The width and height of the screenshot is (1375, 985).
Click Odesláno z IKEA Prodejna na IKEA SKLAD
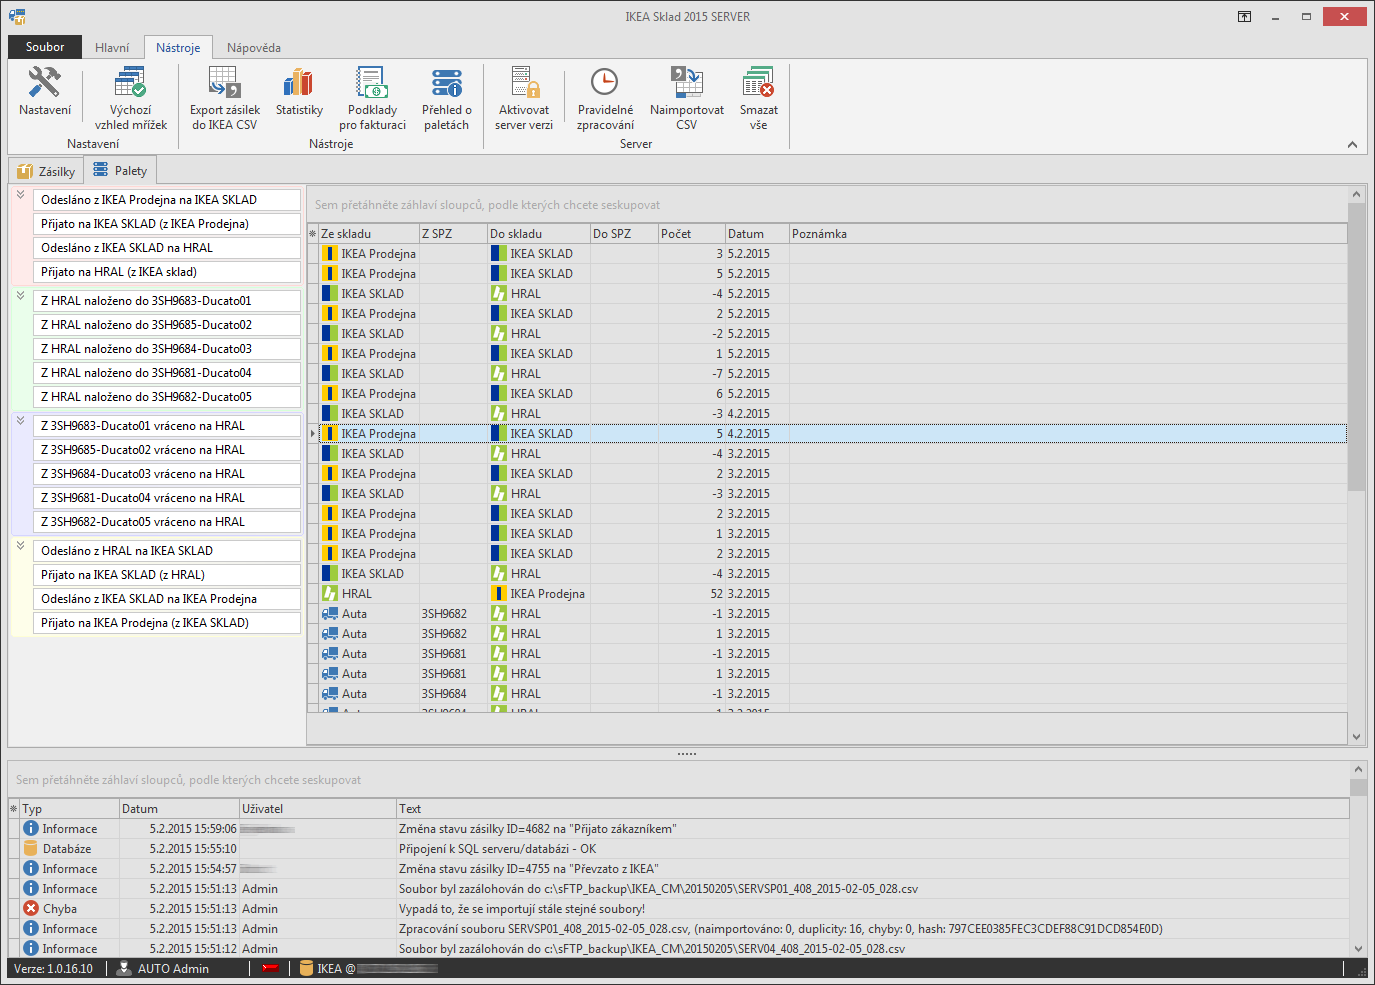pos(167,200)
